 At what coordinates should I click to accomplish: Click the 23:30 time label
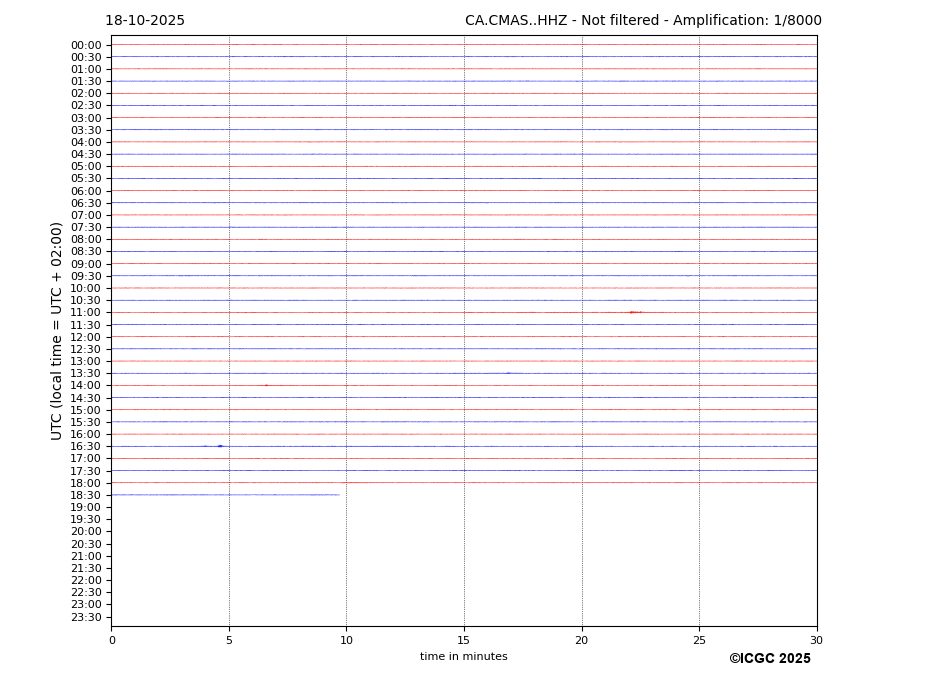pyautogui.click(x=86, y=617)
